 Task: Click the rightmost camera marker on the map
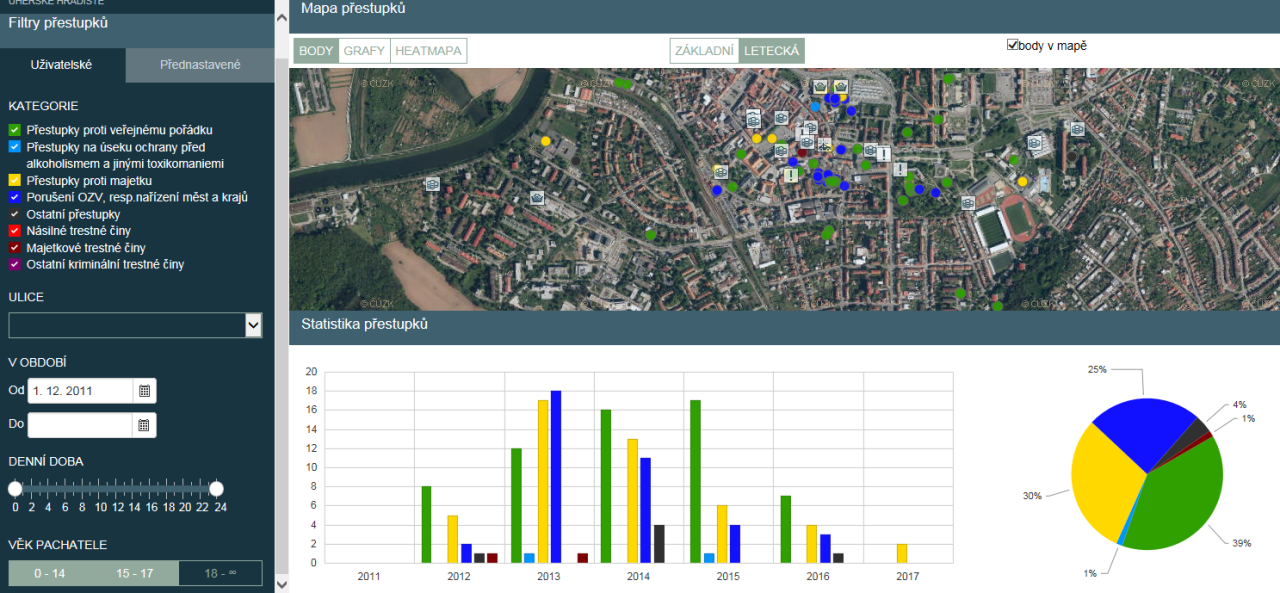click(x=1077, y=129)
